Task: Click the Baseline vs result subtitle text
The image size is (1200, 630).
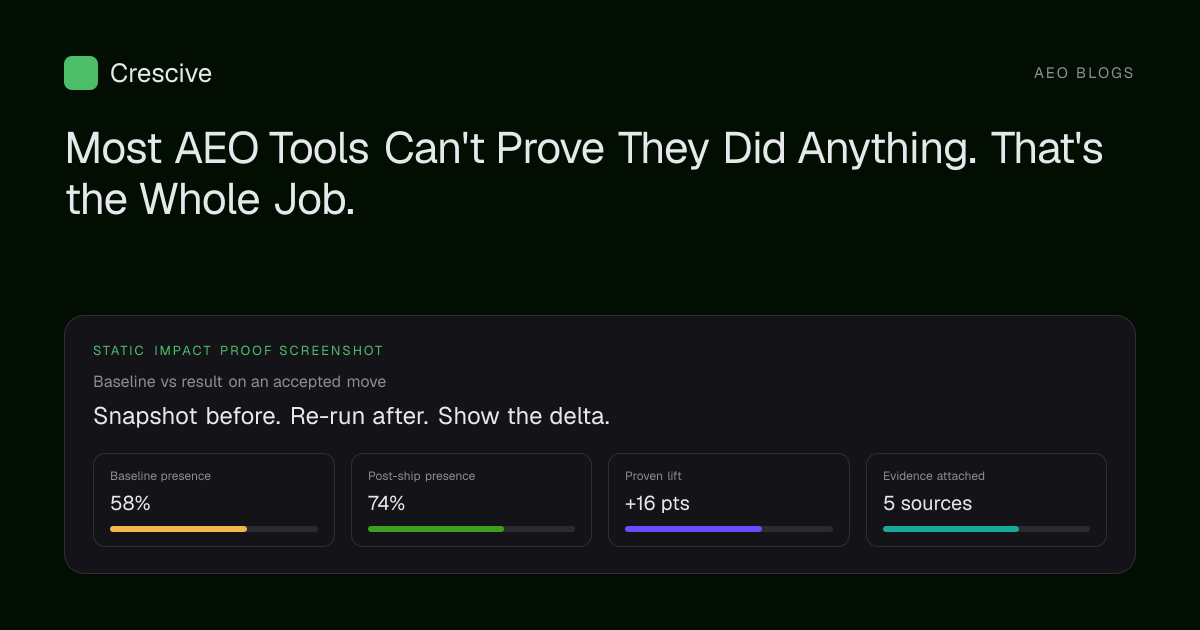Action: tap(239, 381)
